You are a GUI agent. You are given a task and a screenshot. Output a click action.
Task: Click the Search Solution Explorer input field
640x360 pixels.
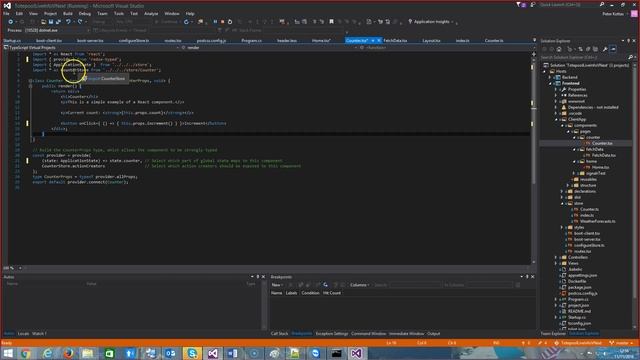coord(584,57)
